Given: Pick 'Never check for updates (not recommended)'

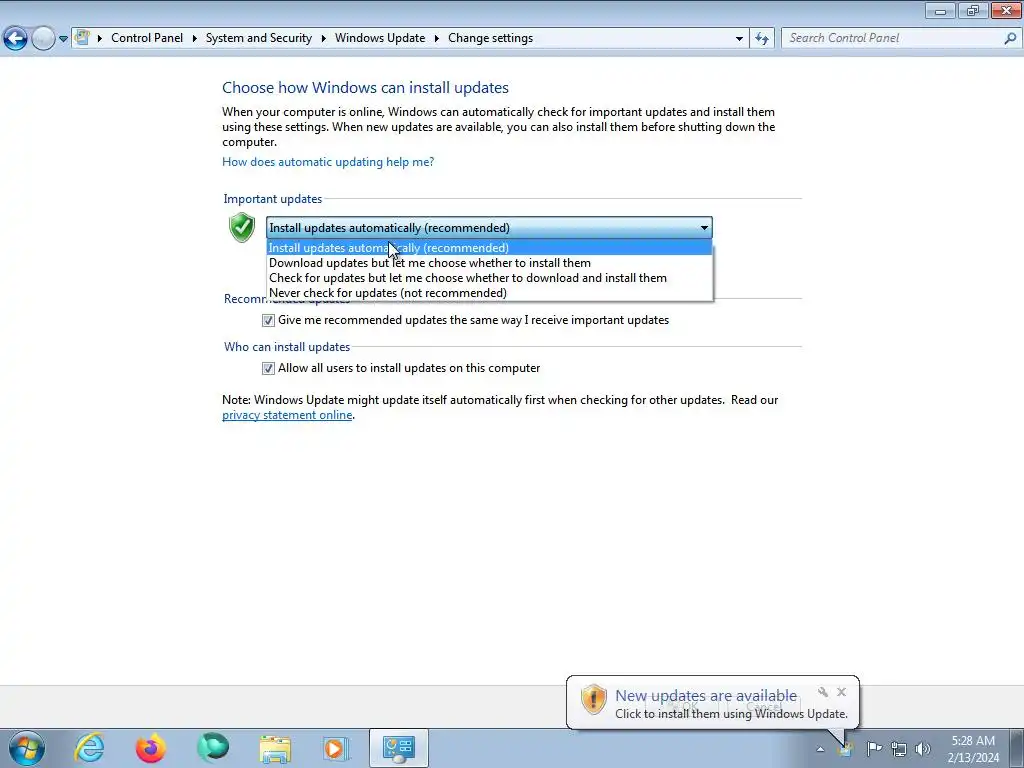Looking at the screenshot, I should coord(489,293).
